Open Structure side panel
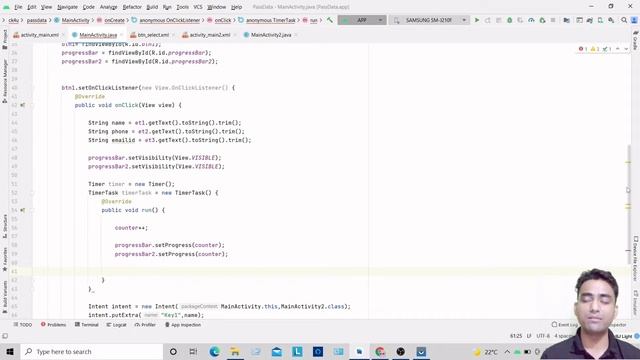This screenshot has height=360, width=640. tap(5, 226)
